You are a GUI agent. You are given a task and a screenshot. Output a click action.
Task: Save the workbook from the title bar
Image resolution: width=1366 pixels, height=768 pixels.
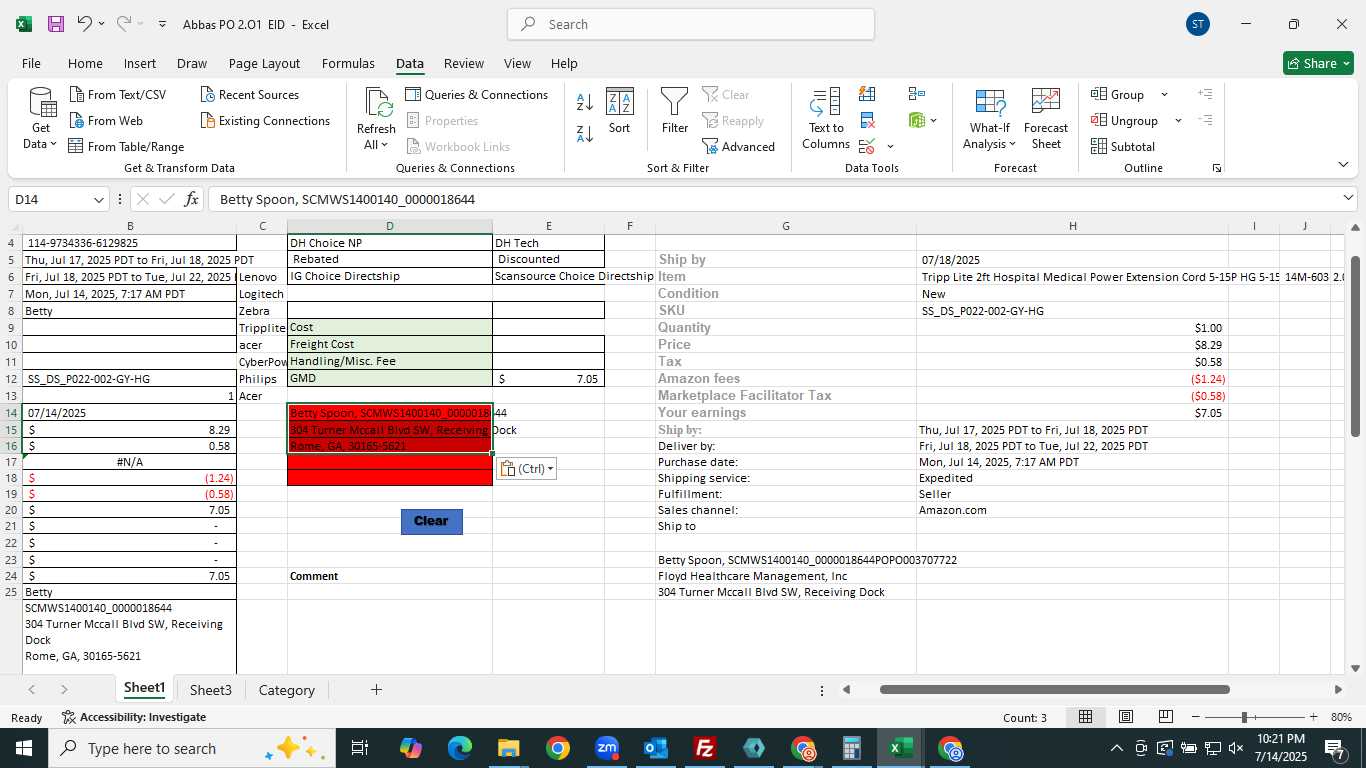(56, 24)
